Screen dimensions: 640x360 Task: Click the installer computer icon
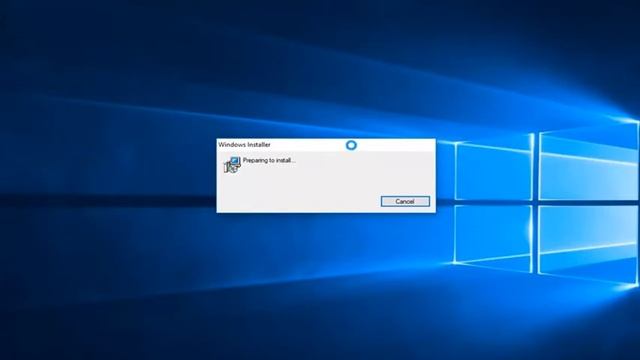tap(232, 164)
